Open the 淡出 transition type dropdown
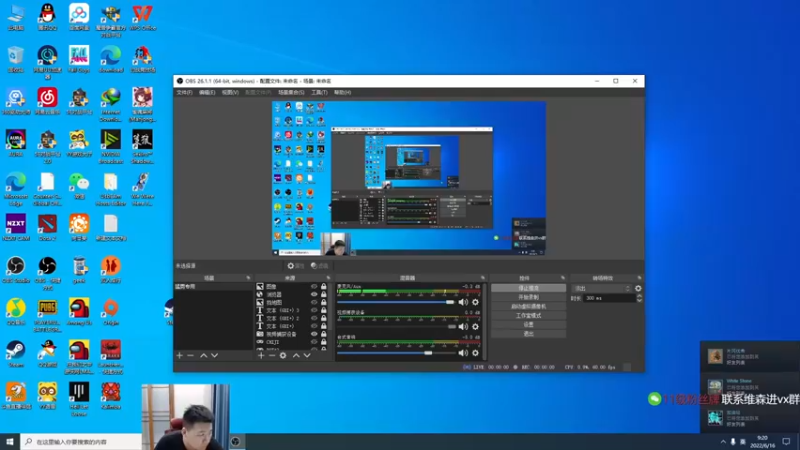The image size is (800, 450). (x=602, y=288)
